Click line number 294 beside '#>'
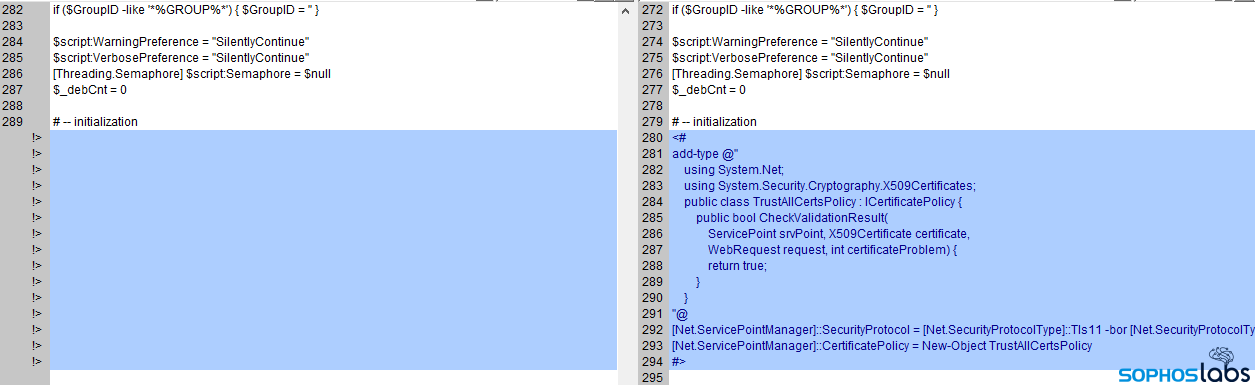The height and width of the screenshot is (385, 1255). click(652, 362)
